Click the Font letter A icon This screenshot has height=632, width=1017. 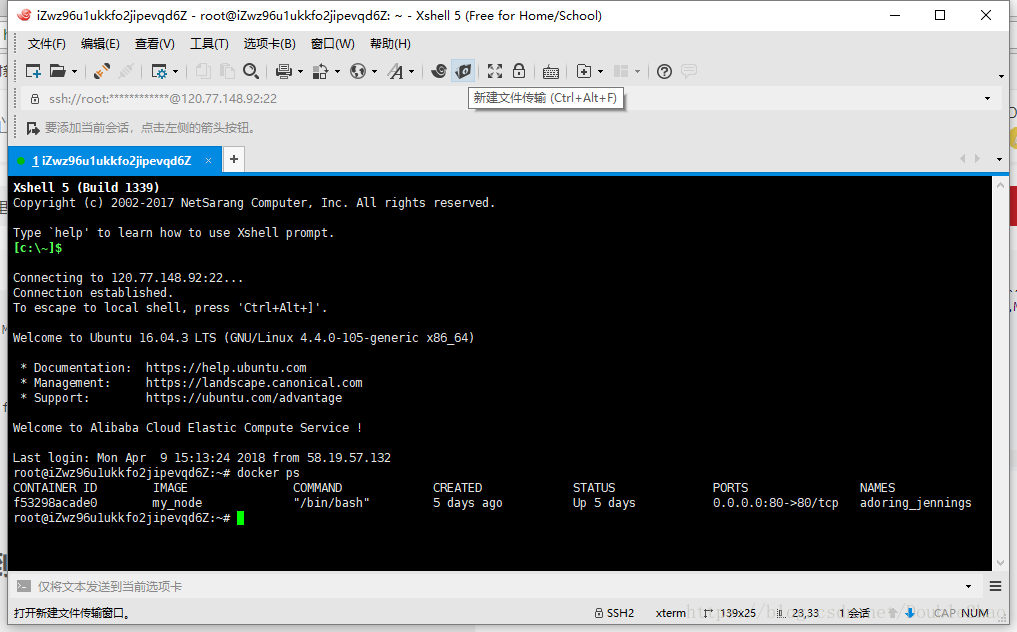[395, 71]
